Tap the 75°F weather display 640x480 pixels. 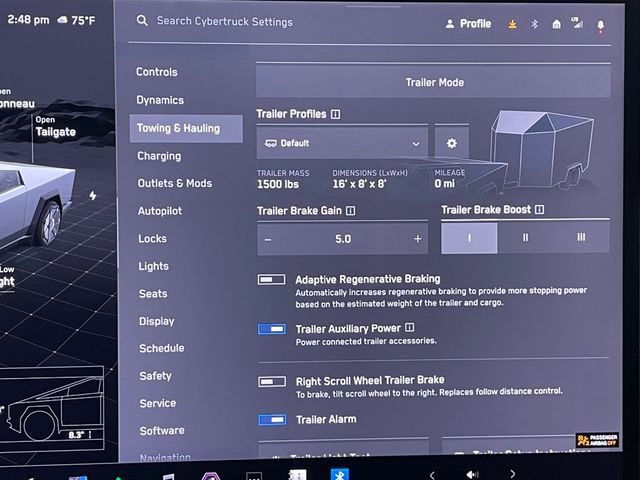pos(77,20)
